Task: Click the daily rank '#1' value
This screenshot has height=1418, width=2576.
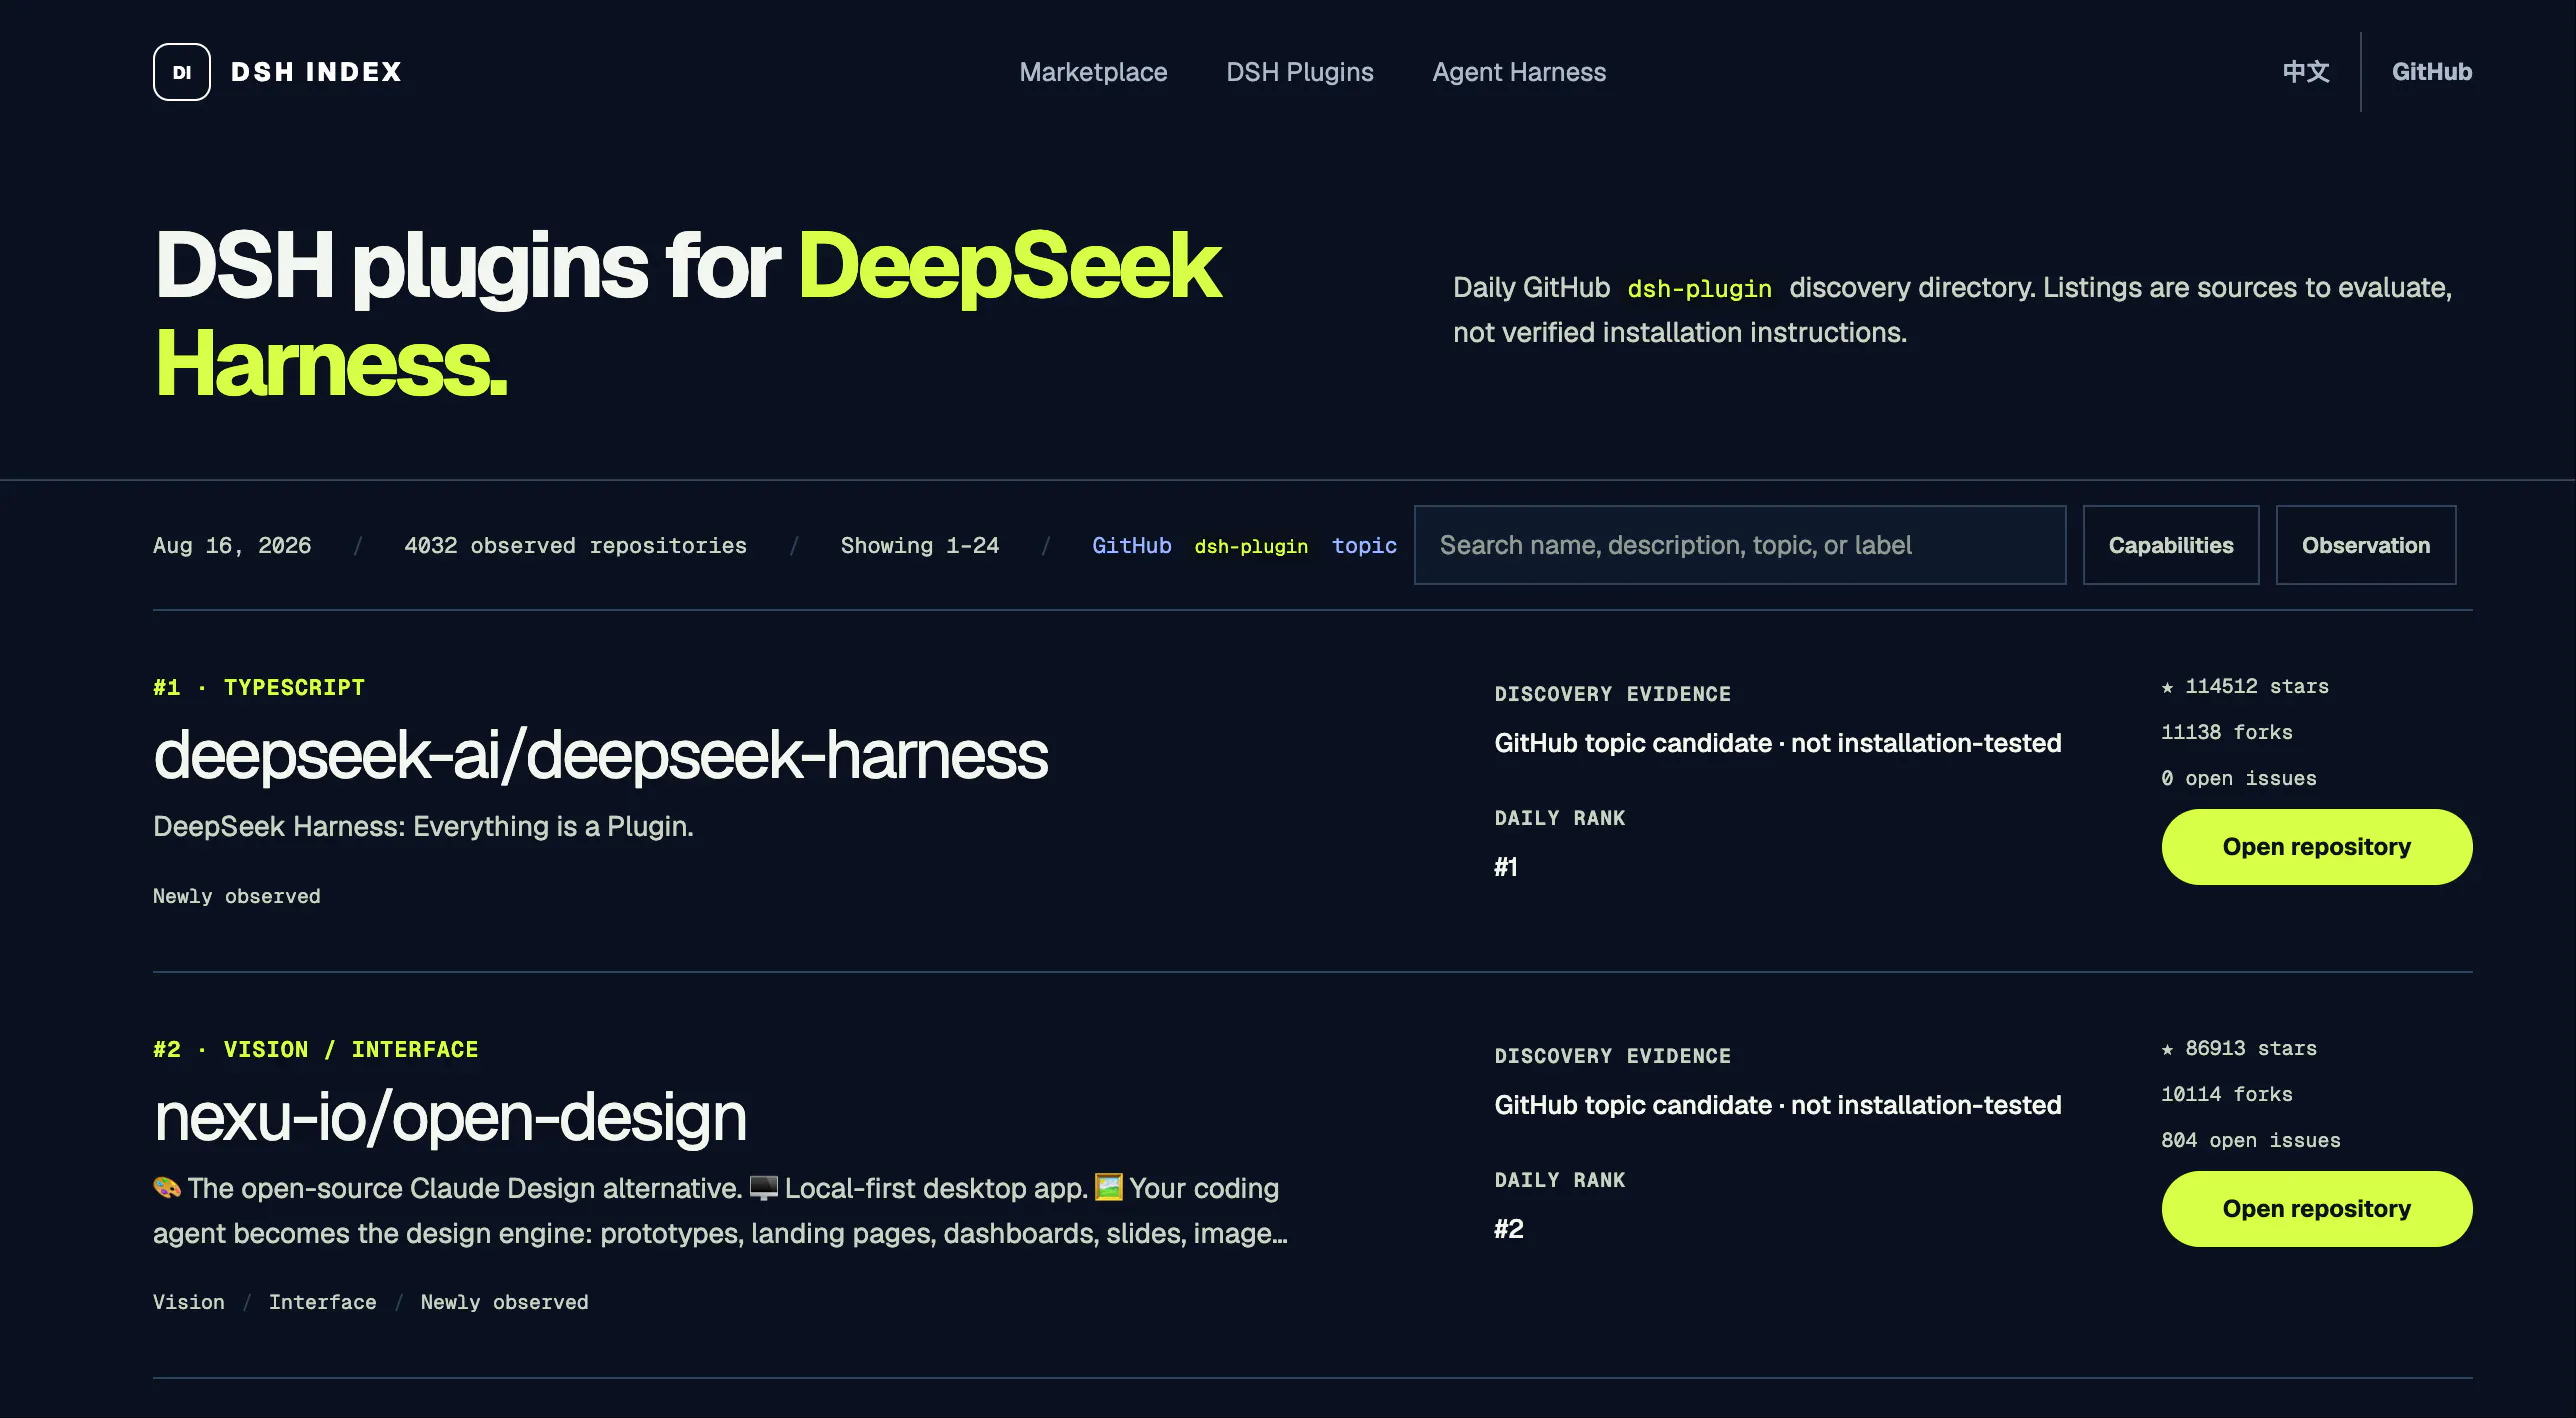Action: (x=1506, y=867)
